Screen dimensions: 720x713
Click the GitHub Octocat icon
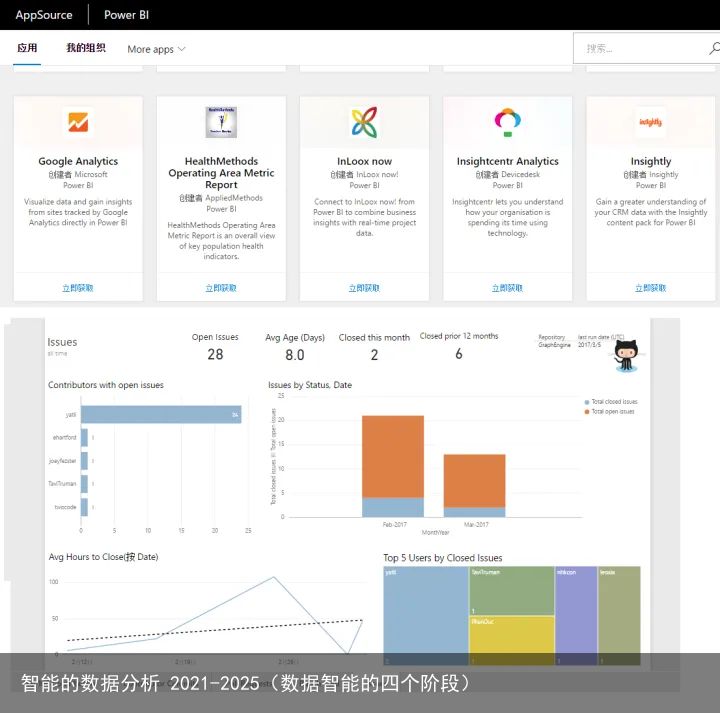626,355
